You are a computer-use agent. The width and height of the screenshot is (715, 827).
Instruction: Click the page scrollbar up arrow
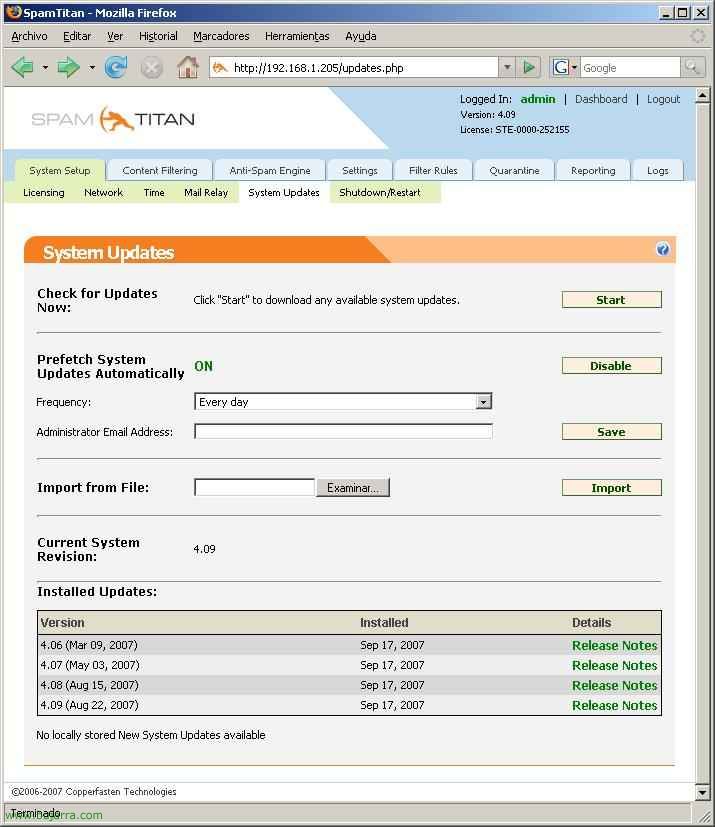(702, 96)
